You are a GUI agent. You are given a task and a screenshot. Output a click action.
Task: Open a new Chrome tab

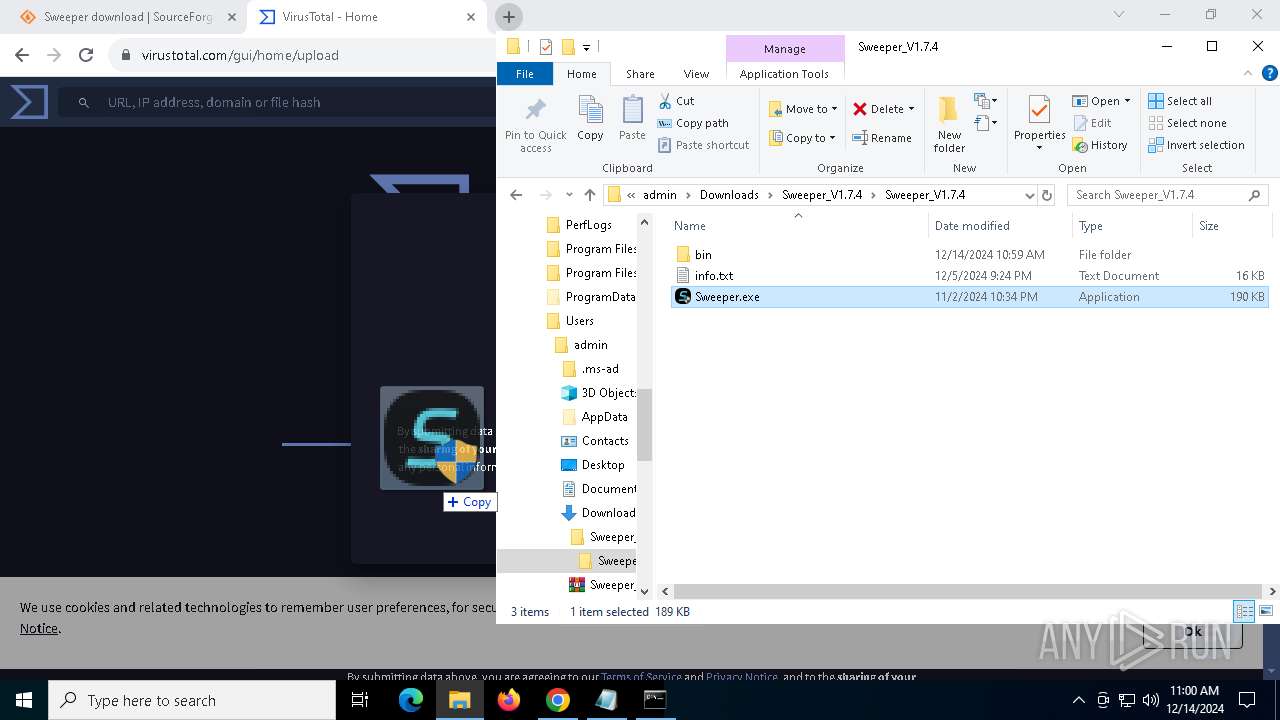point(508,17)
